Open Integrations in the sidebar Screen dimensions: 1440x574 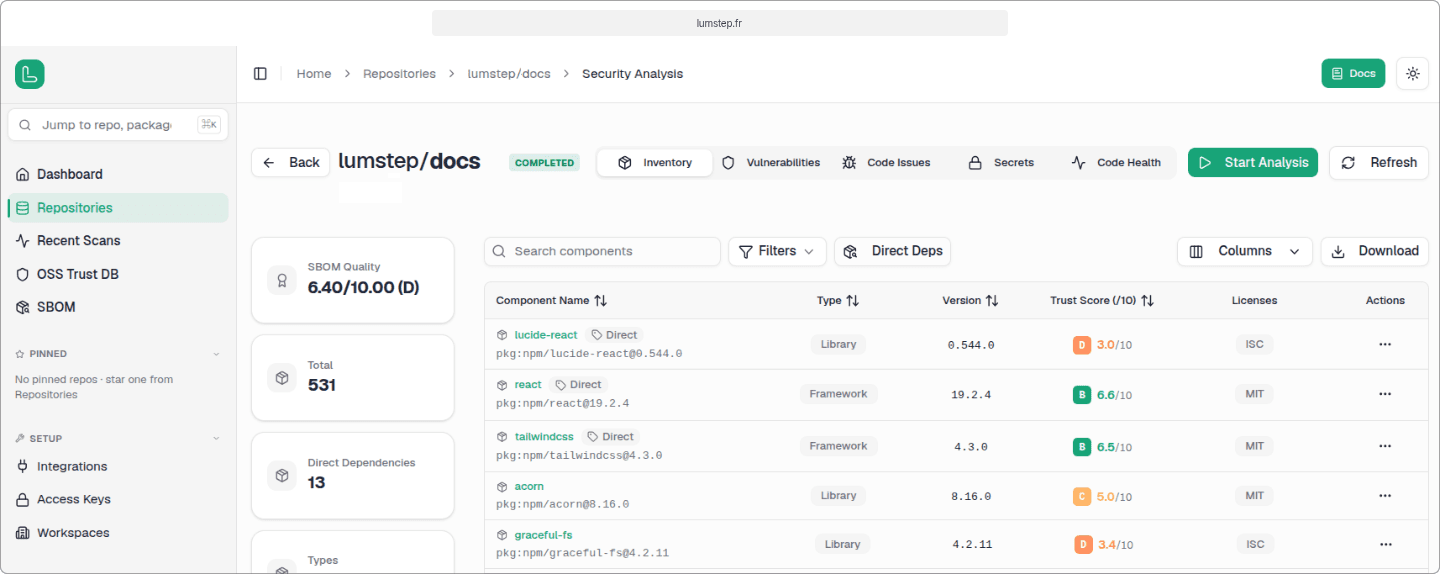pos(118,466)
